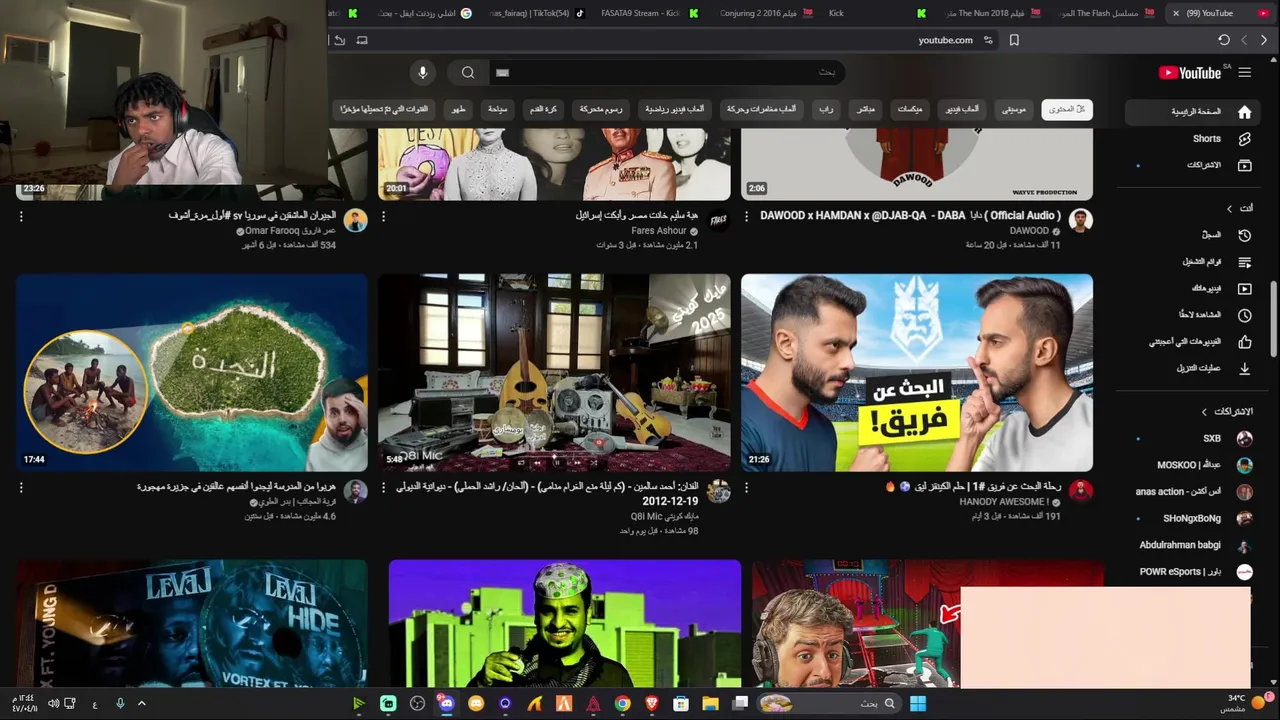Reload the page in browser toolbar

tap(1224, 40)
